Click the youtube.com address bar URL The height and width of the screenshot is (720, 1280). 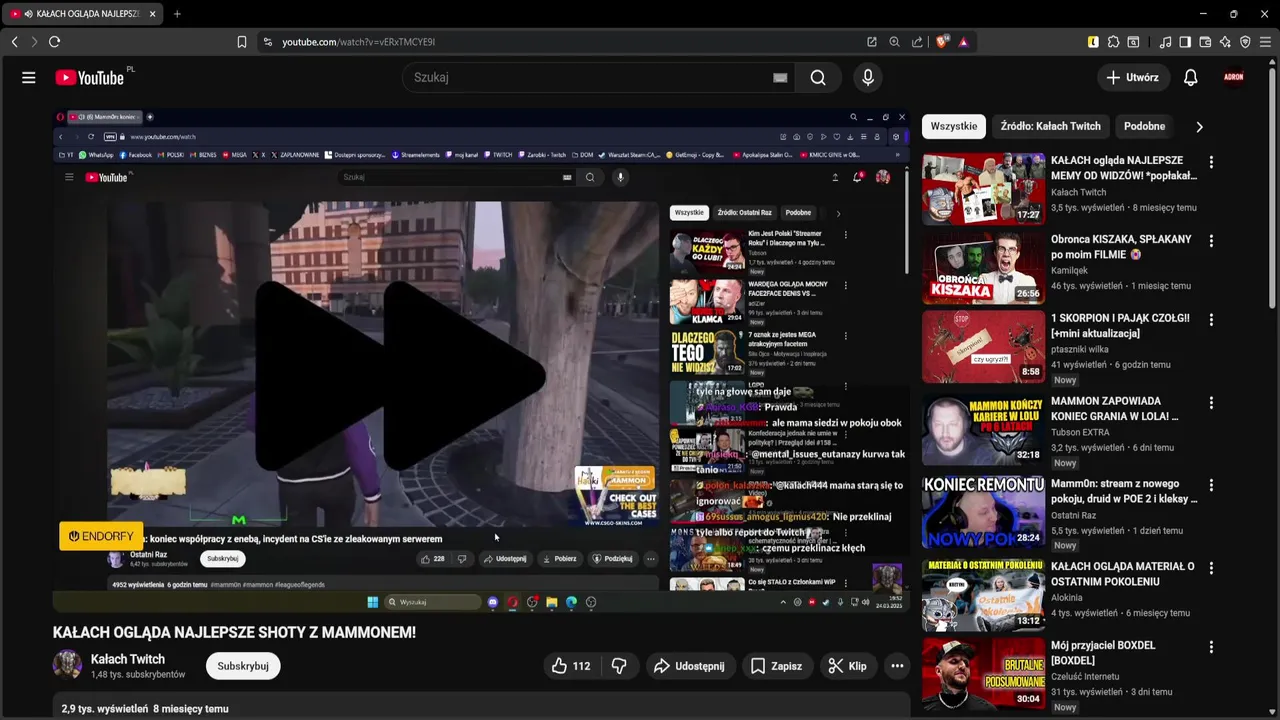358,42
